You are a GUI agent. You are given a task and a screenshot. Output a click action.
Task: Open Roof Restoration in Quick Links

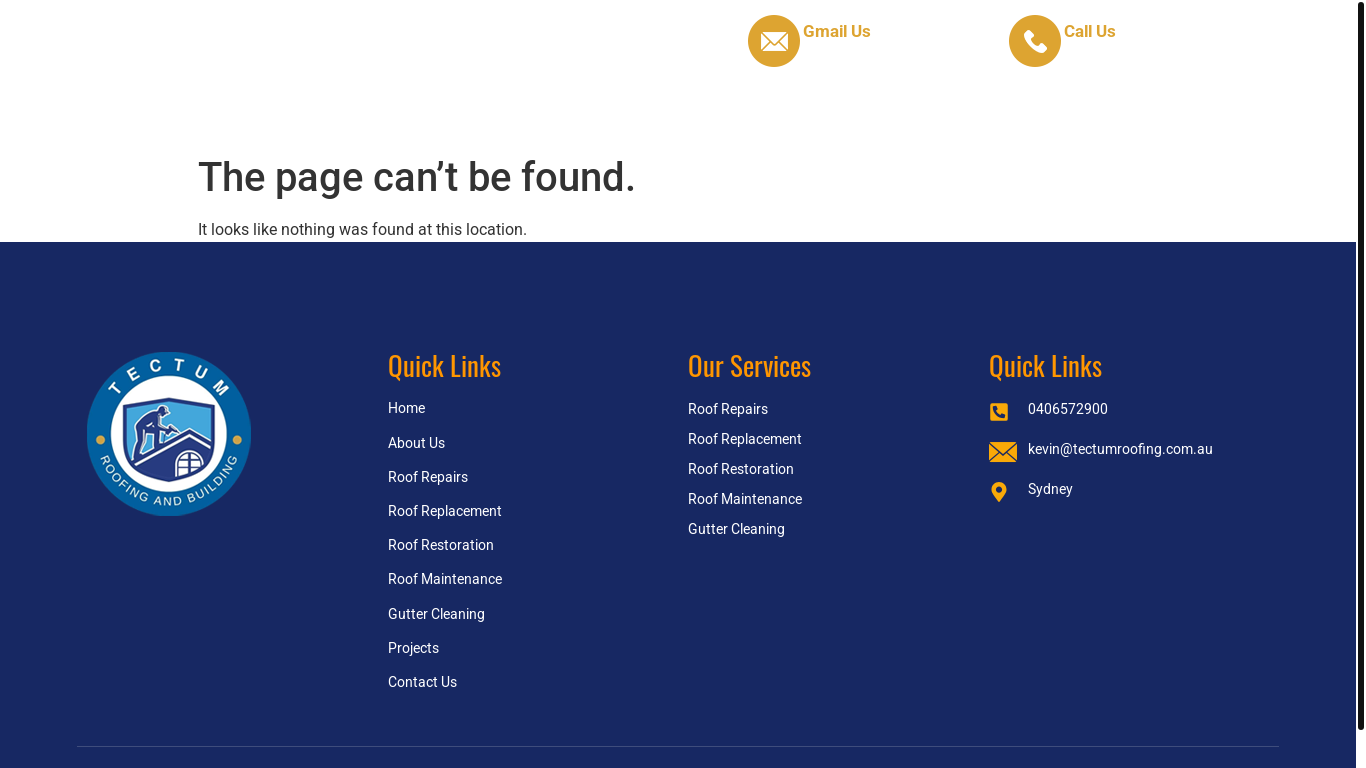point(441,545)
